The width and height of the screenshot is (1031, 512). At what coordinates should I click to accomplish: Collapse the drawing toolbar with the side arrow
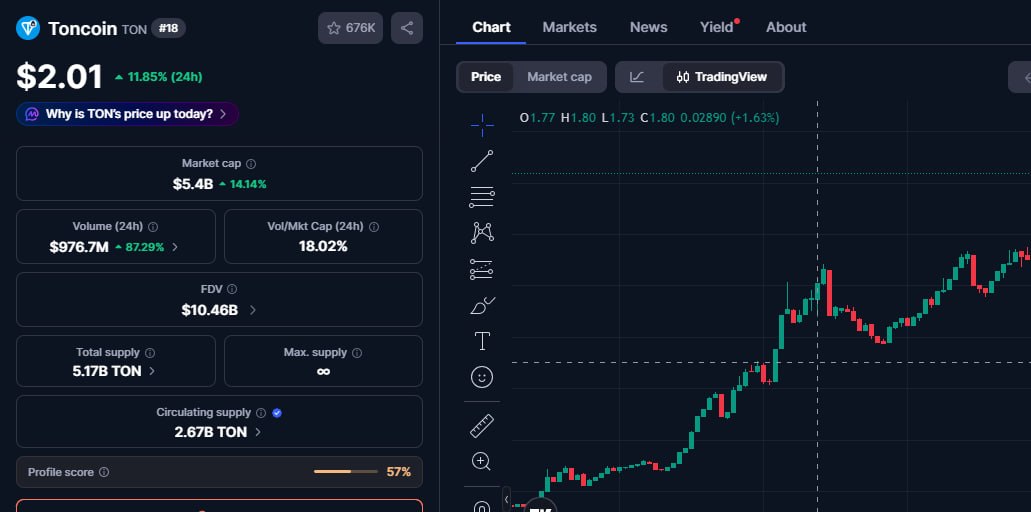coord(506,500)
